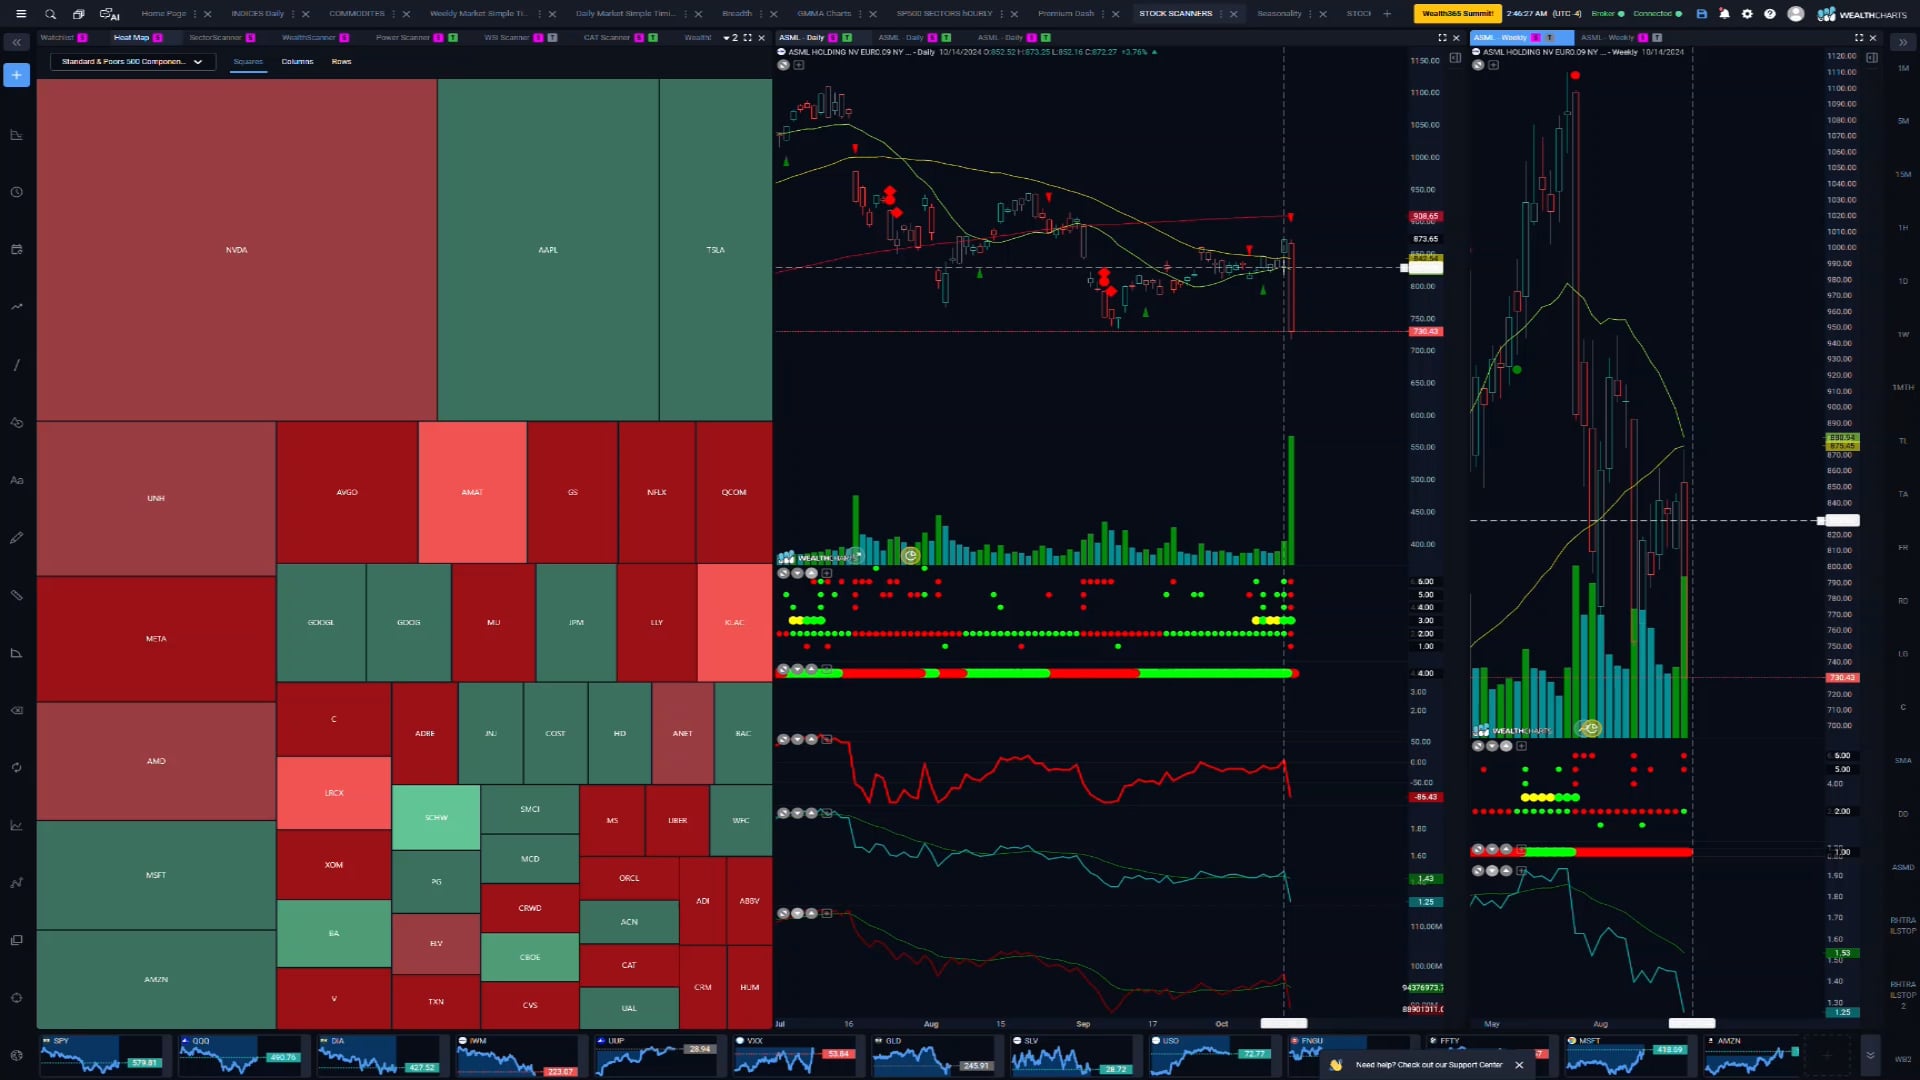
Task: Open the help question mark
Action: point(1770,14)
